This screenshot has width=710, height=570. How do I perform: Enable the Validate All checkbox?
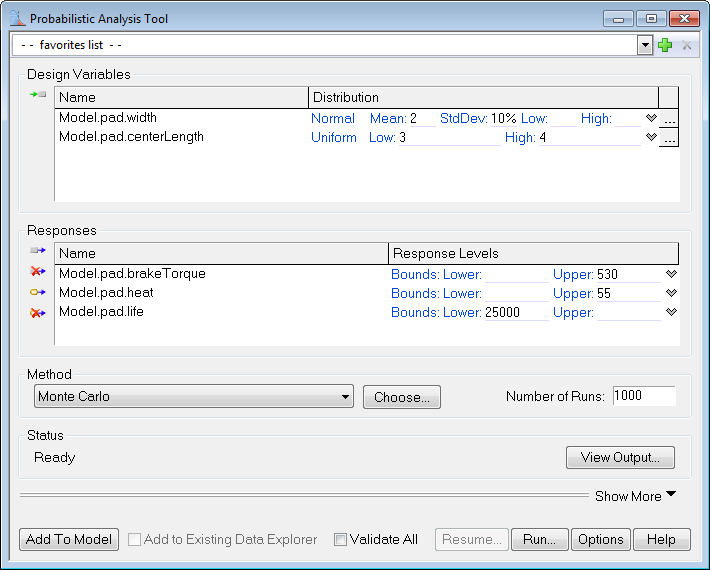[340, 540]
